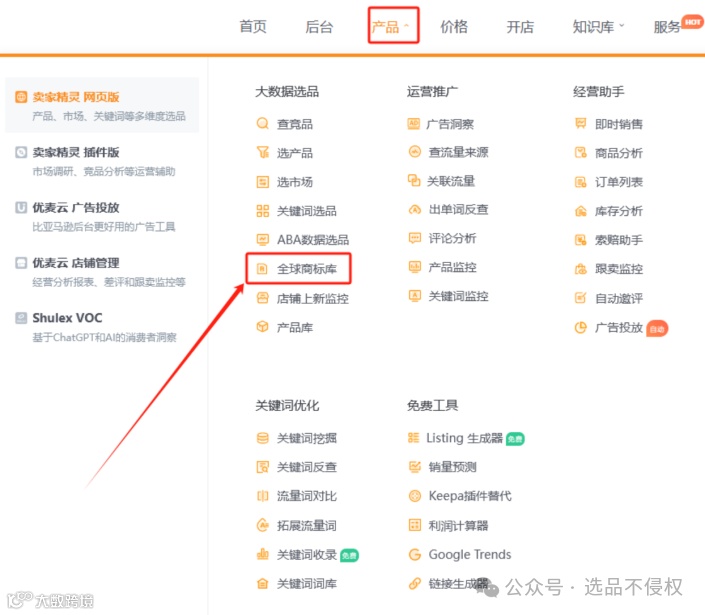Click the 选市场 icon
The height and width of the screenshot is (615, 705).
[x=263, y=182]
